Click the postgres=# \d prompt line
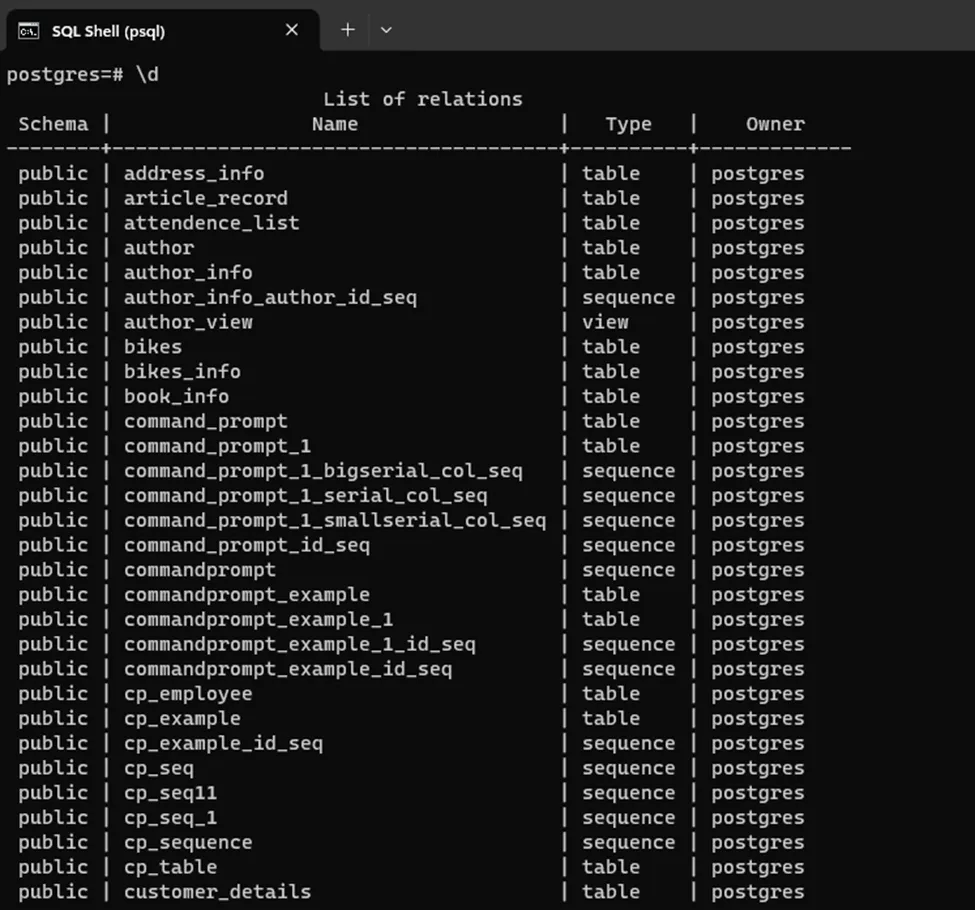The image size is (975, 910). coord(82,75)
